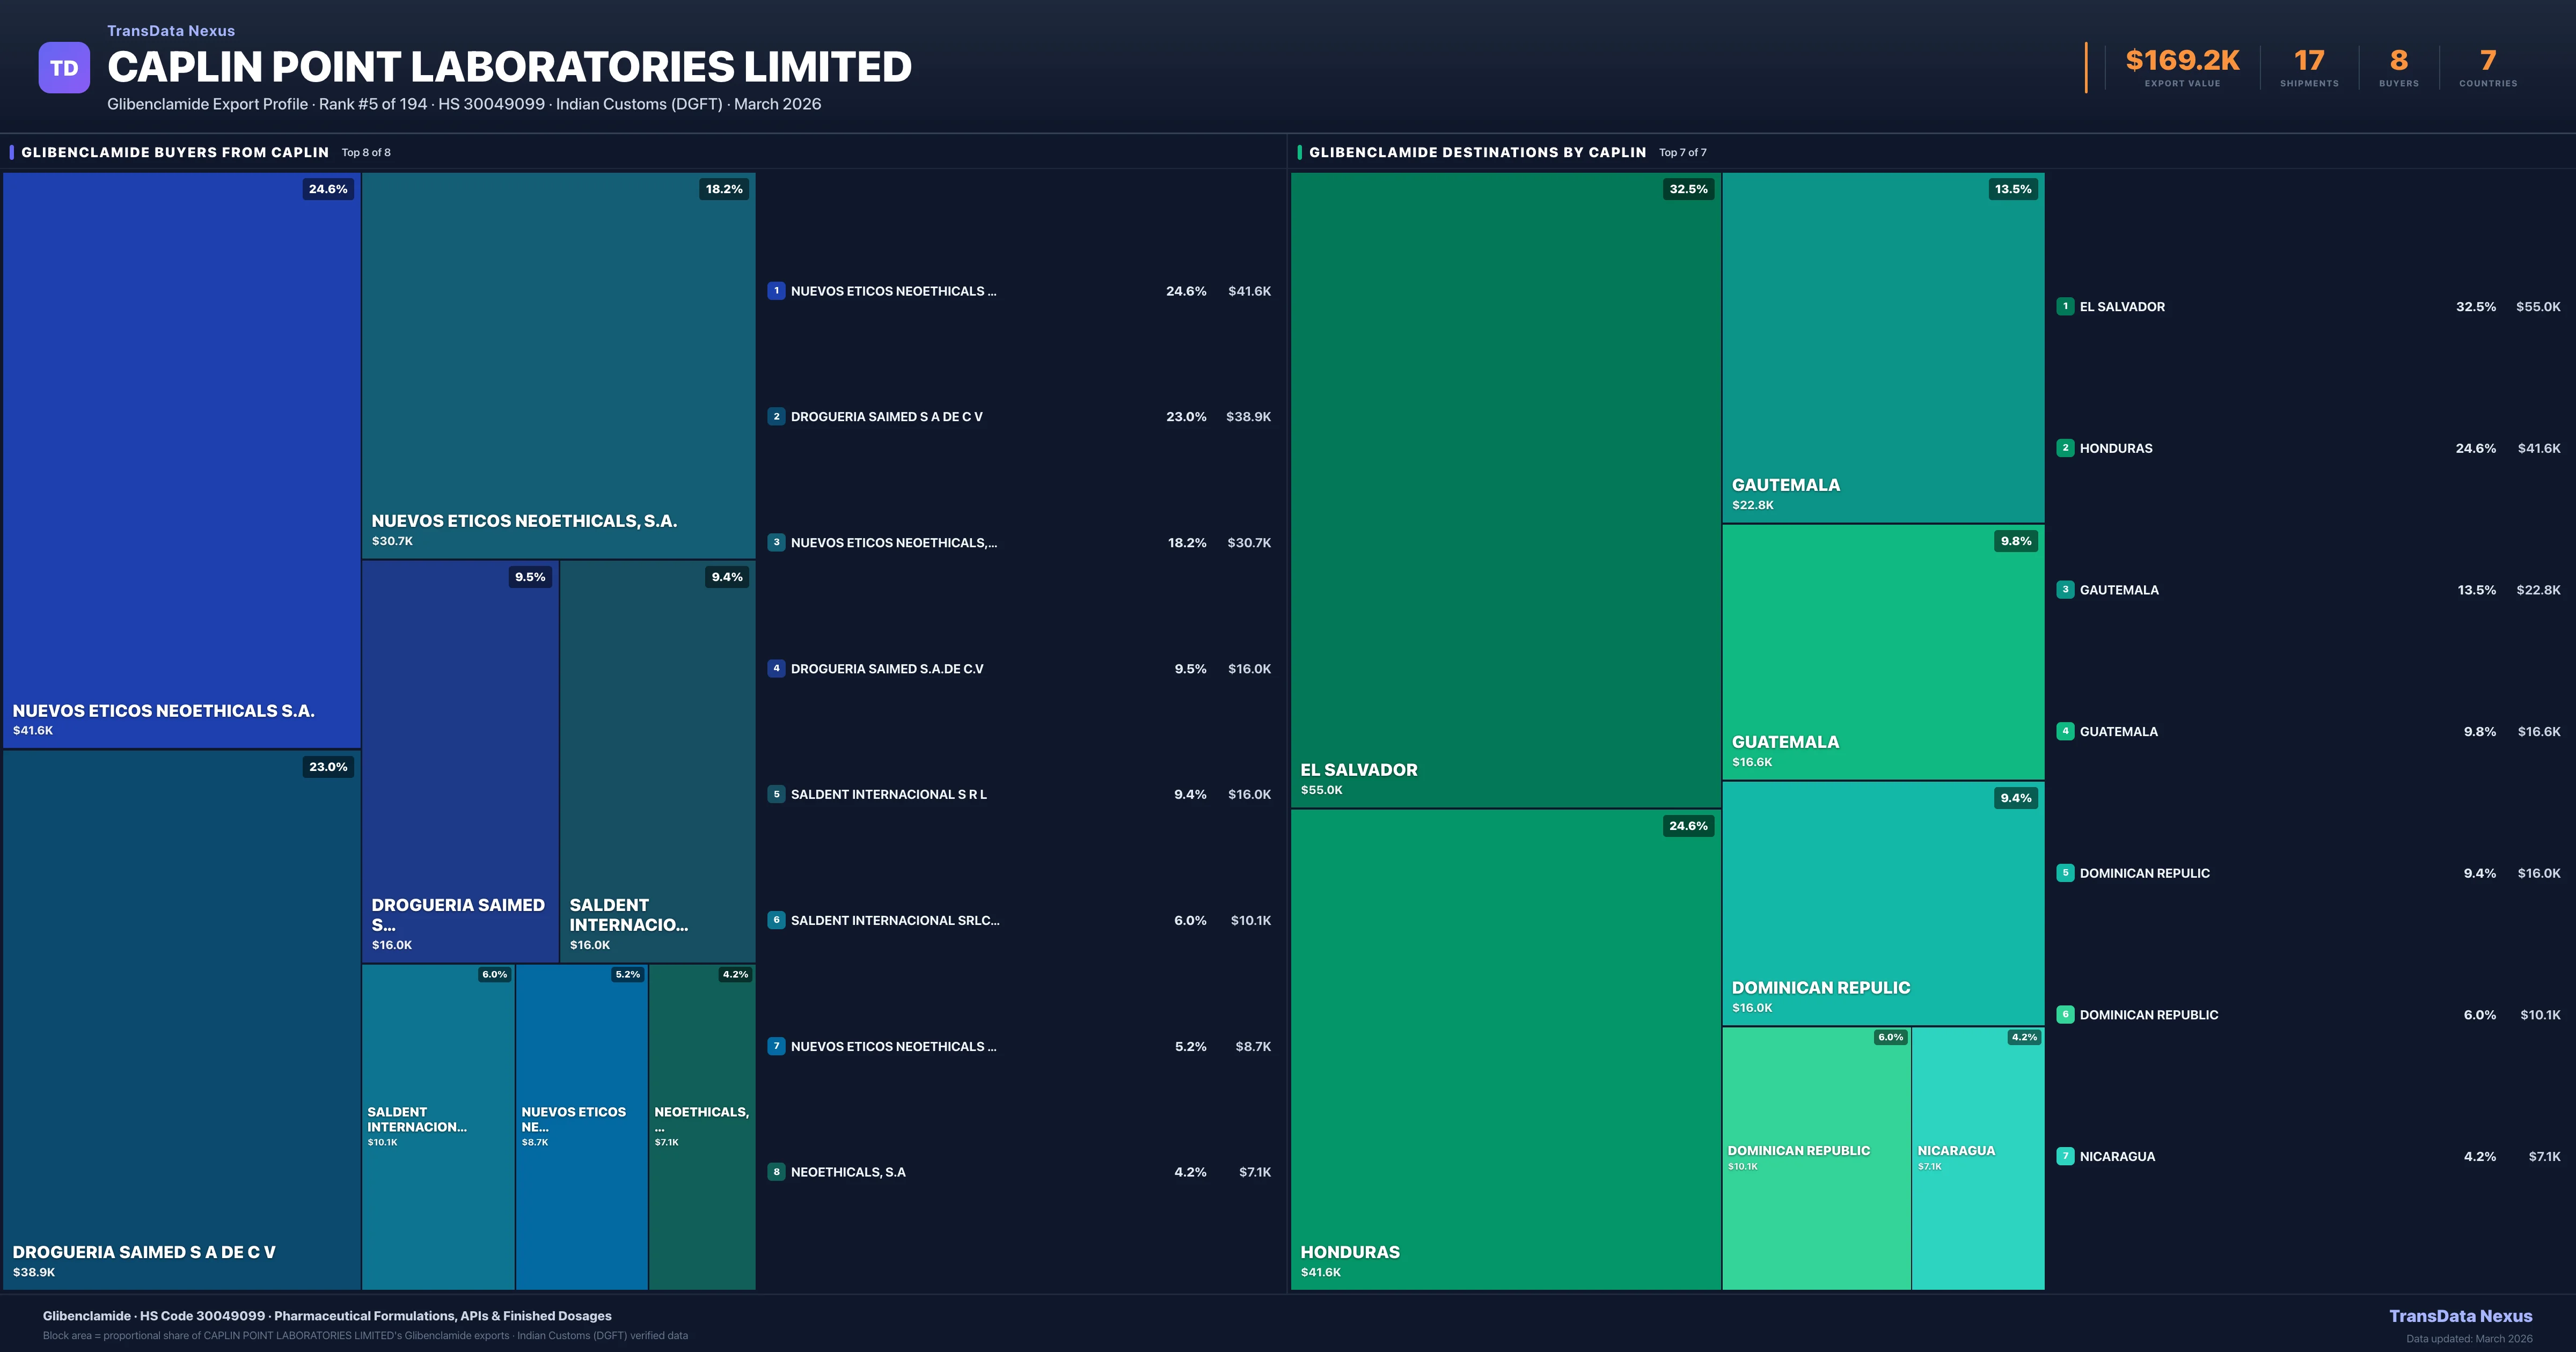Select the Drogueria Saimed S A DE C V block
The image size is (2576, 1352).
point(181,1020)
